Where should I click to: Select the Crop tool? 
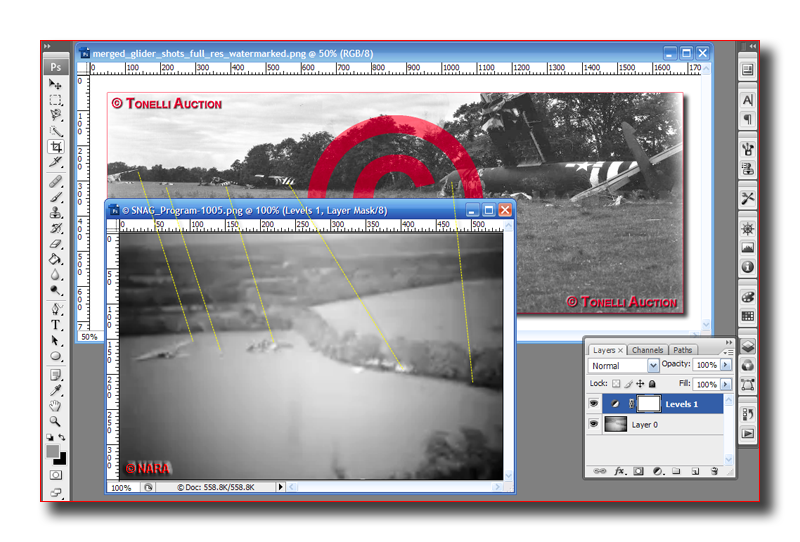click(x=56, y=147)
